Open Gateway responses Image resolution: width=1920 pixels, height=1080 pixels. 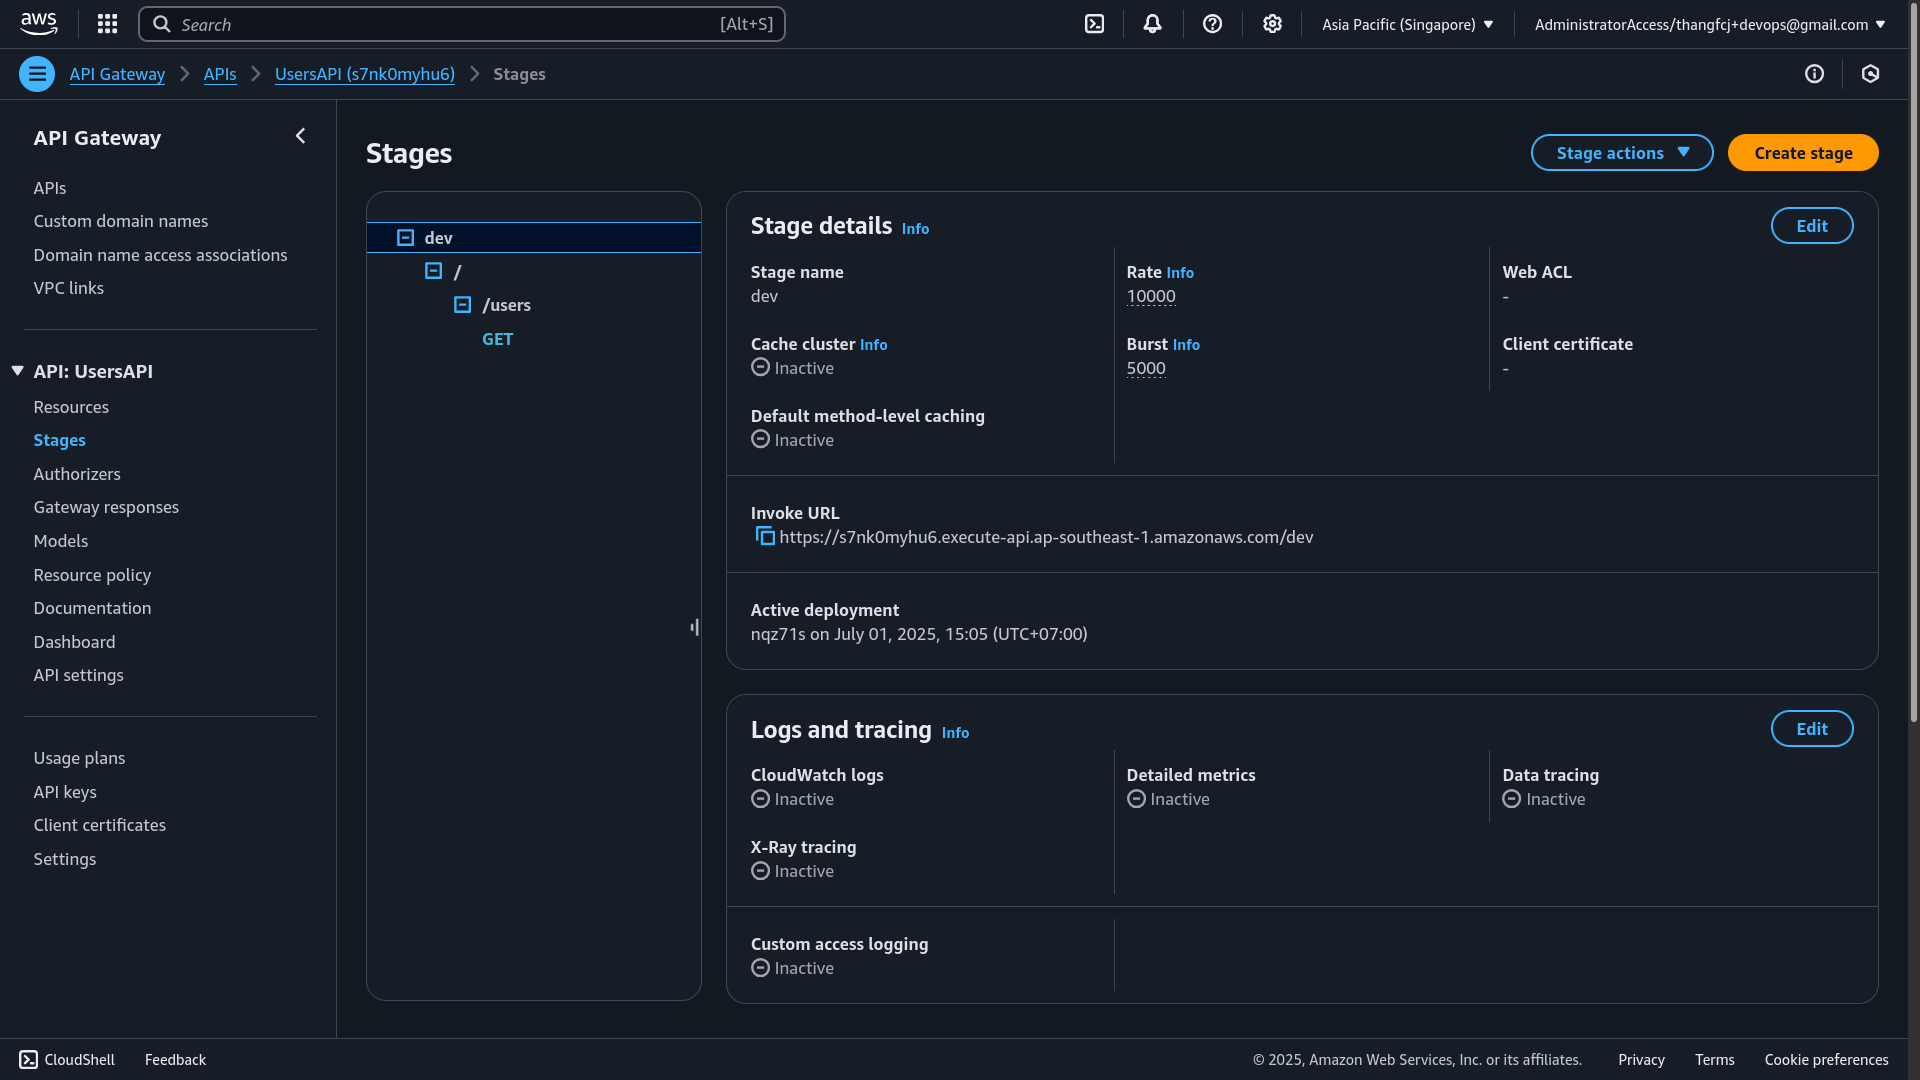106,507
